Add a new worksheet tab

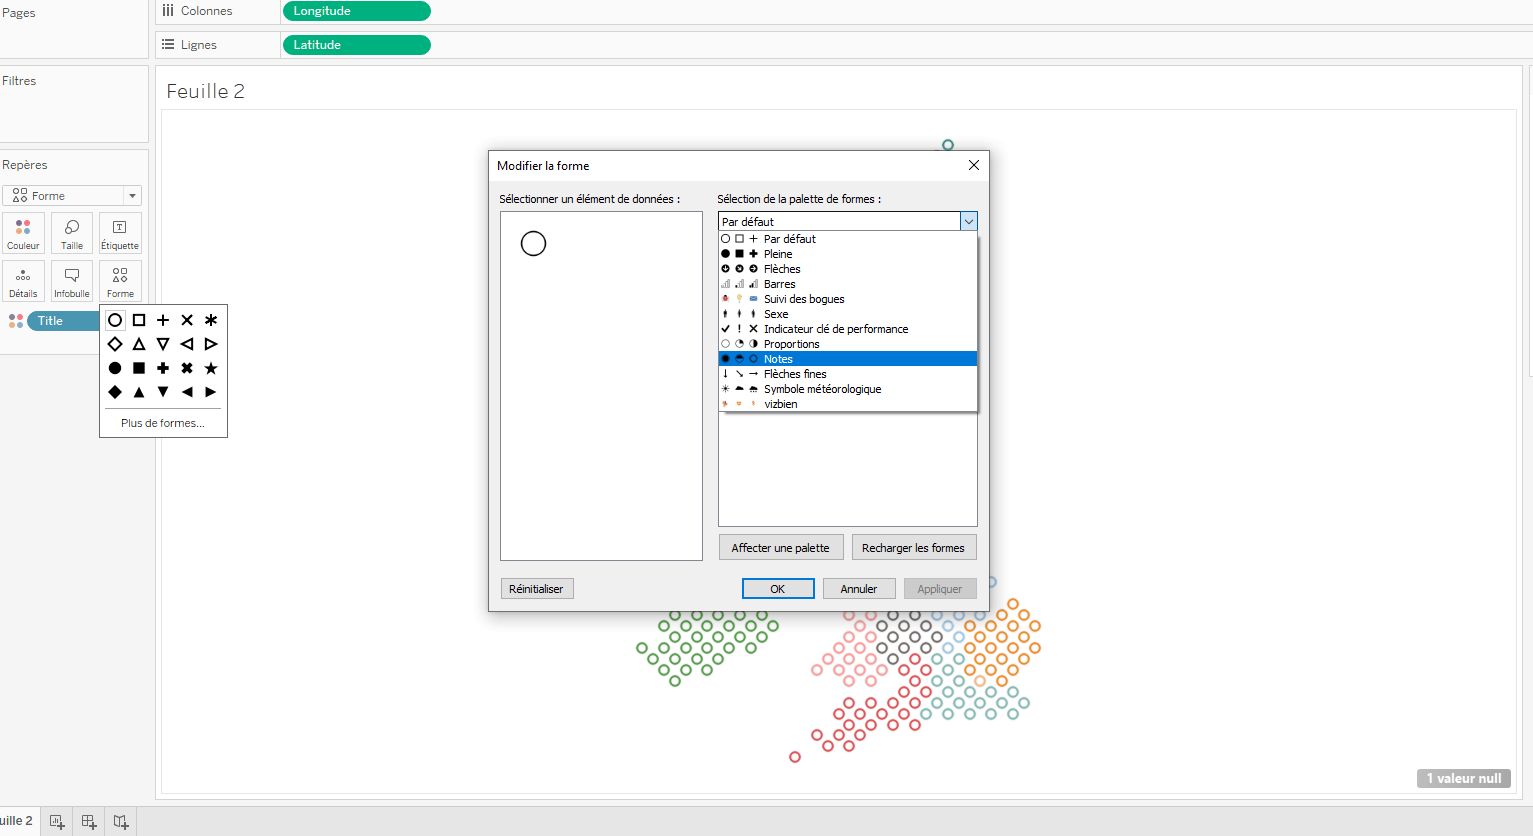pyautogui.click(x=57, y=821)
